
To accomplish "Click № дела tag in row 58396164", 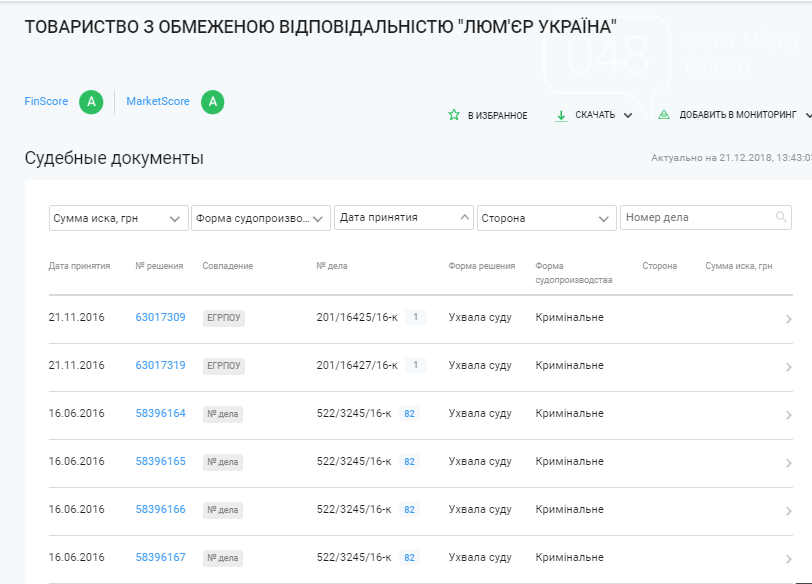I will (223, 414).
